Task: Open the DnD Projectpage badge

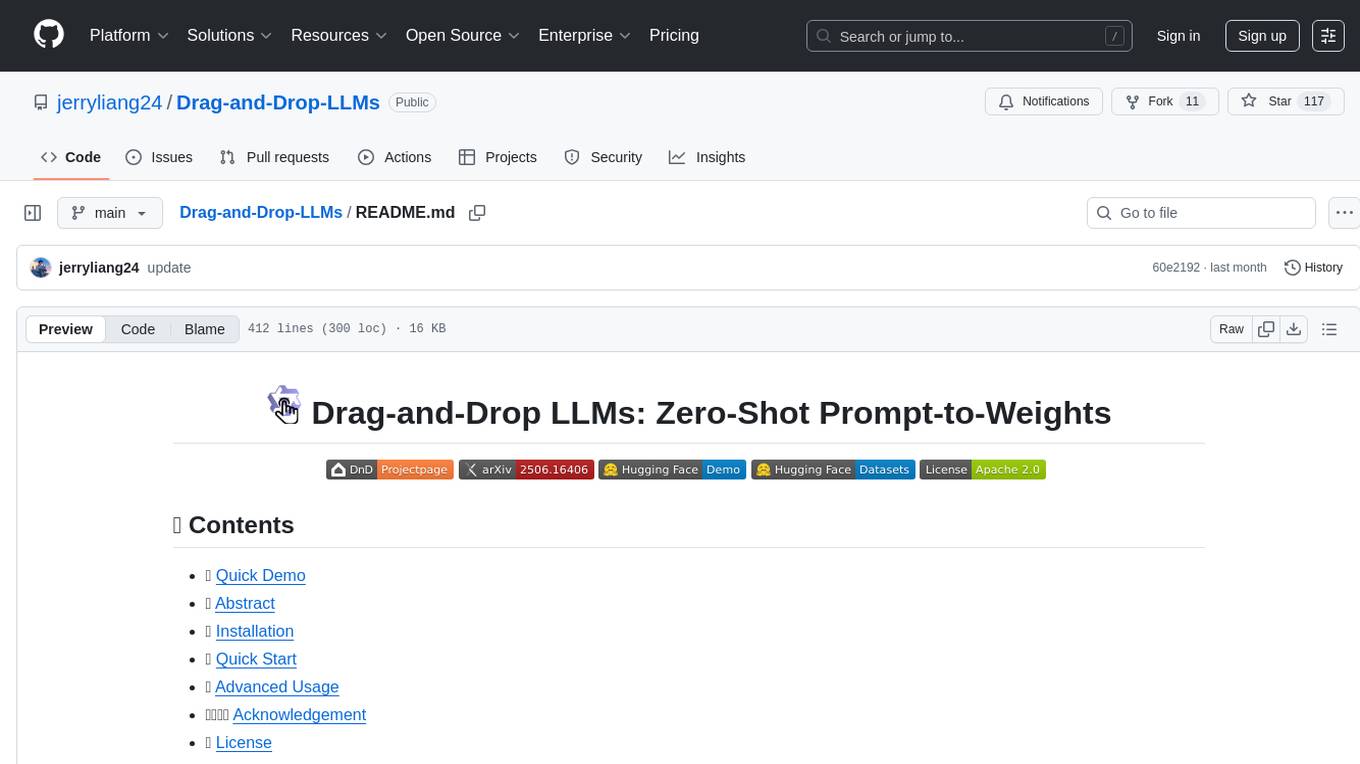Action: [x=390, y=469]
